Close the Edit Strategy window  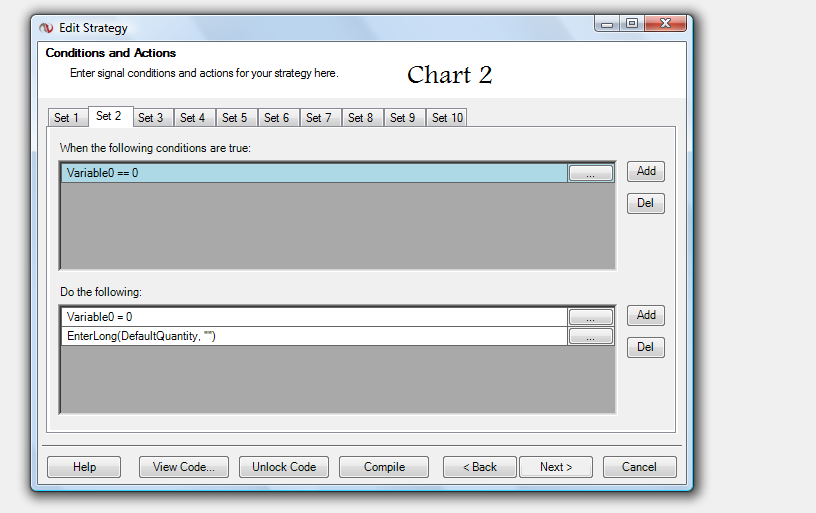point(665,24)
